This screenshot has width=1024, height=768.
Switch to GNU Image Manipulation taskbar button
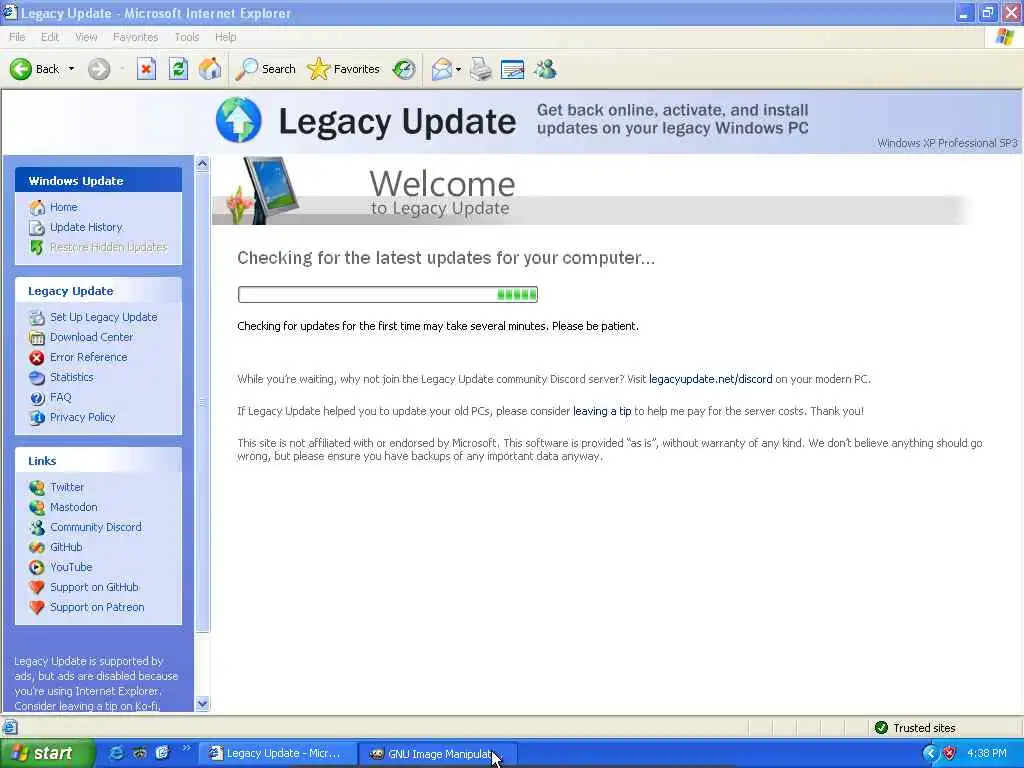[x=438, y=754]
